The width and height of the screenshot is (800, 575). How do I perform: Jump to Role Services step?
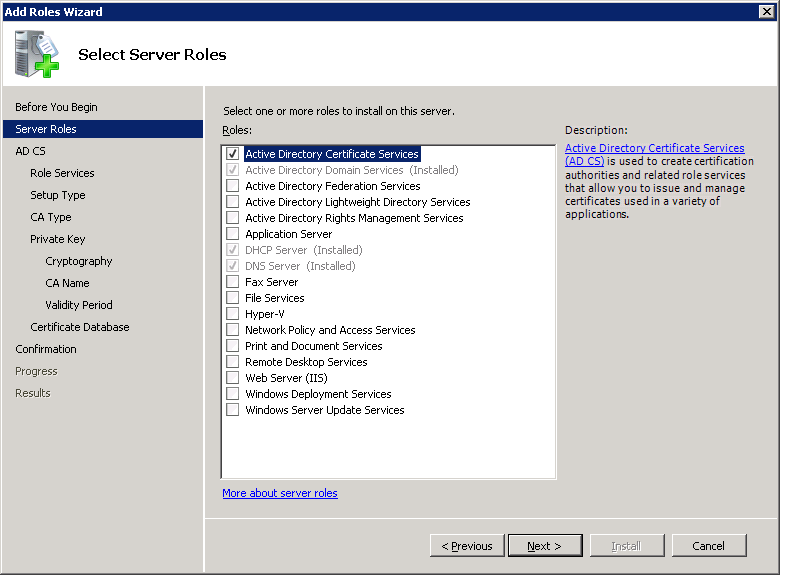(x=62, y=173)
